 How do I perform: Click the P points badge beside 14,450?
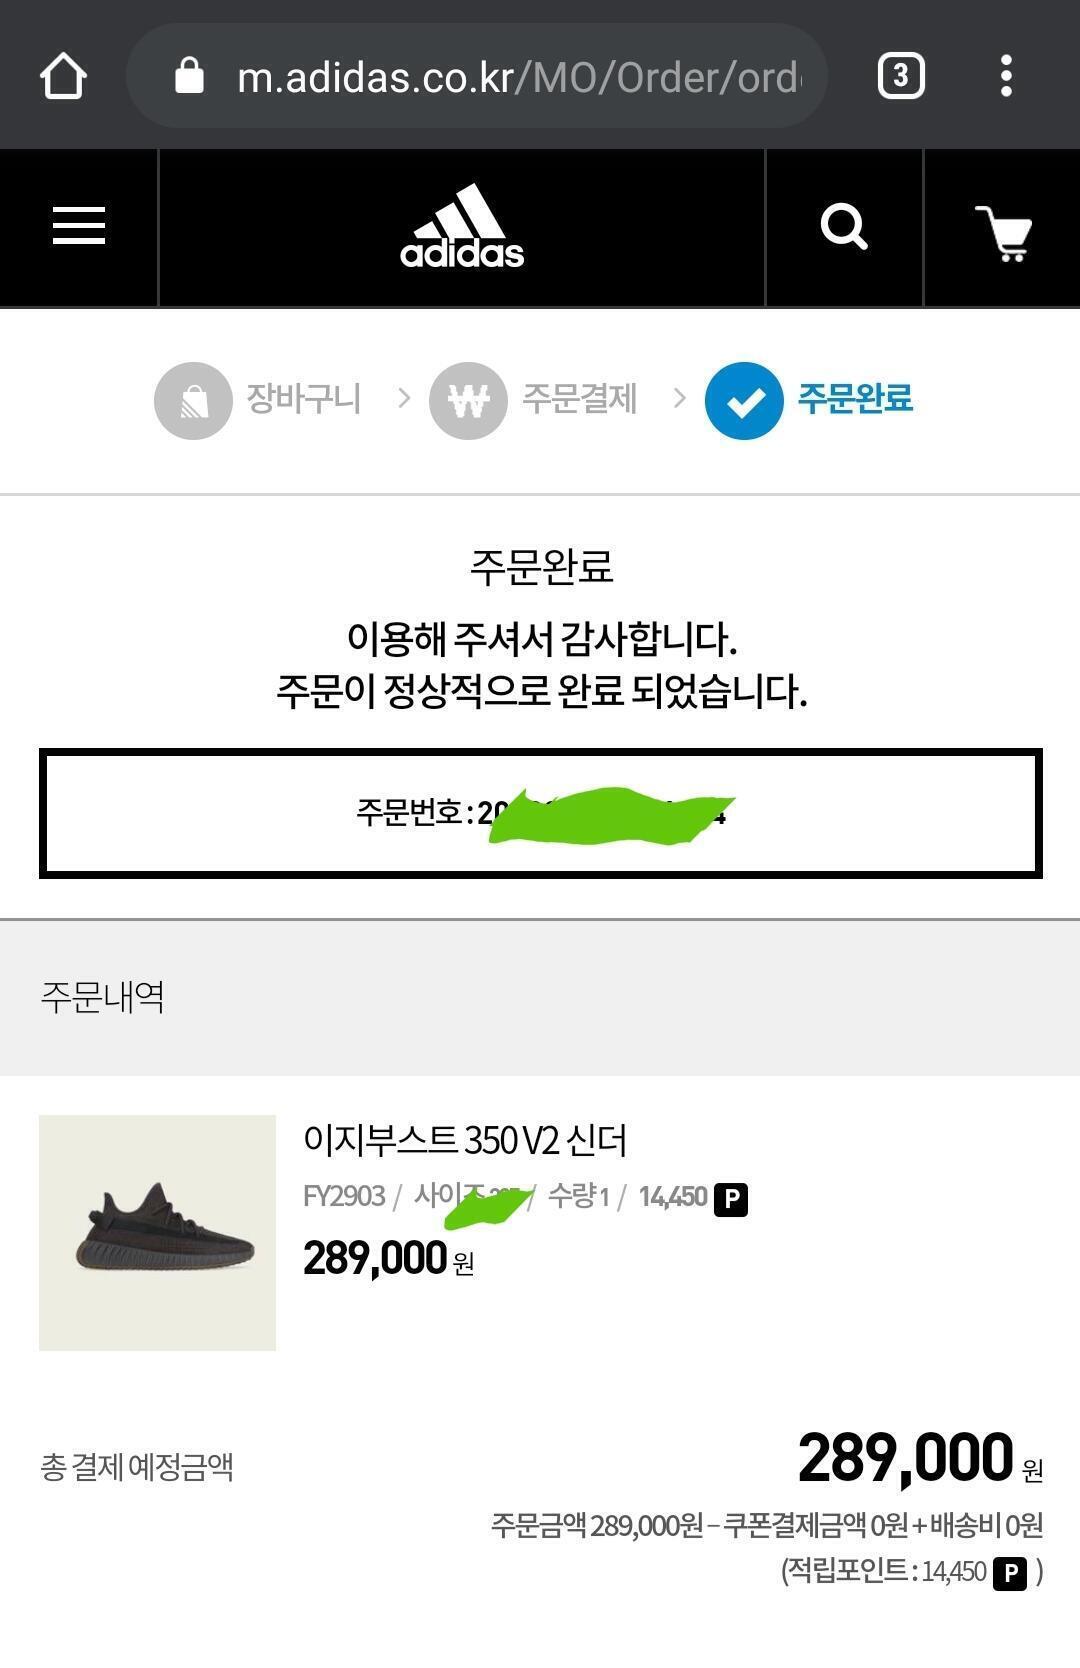click(x=731, y=1198)
